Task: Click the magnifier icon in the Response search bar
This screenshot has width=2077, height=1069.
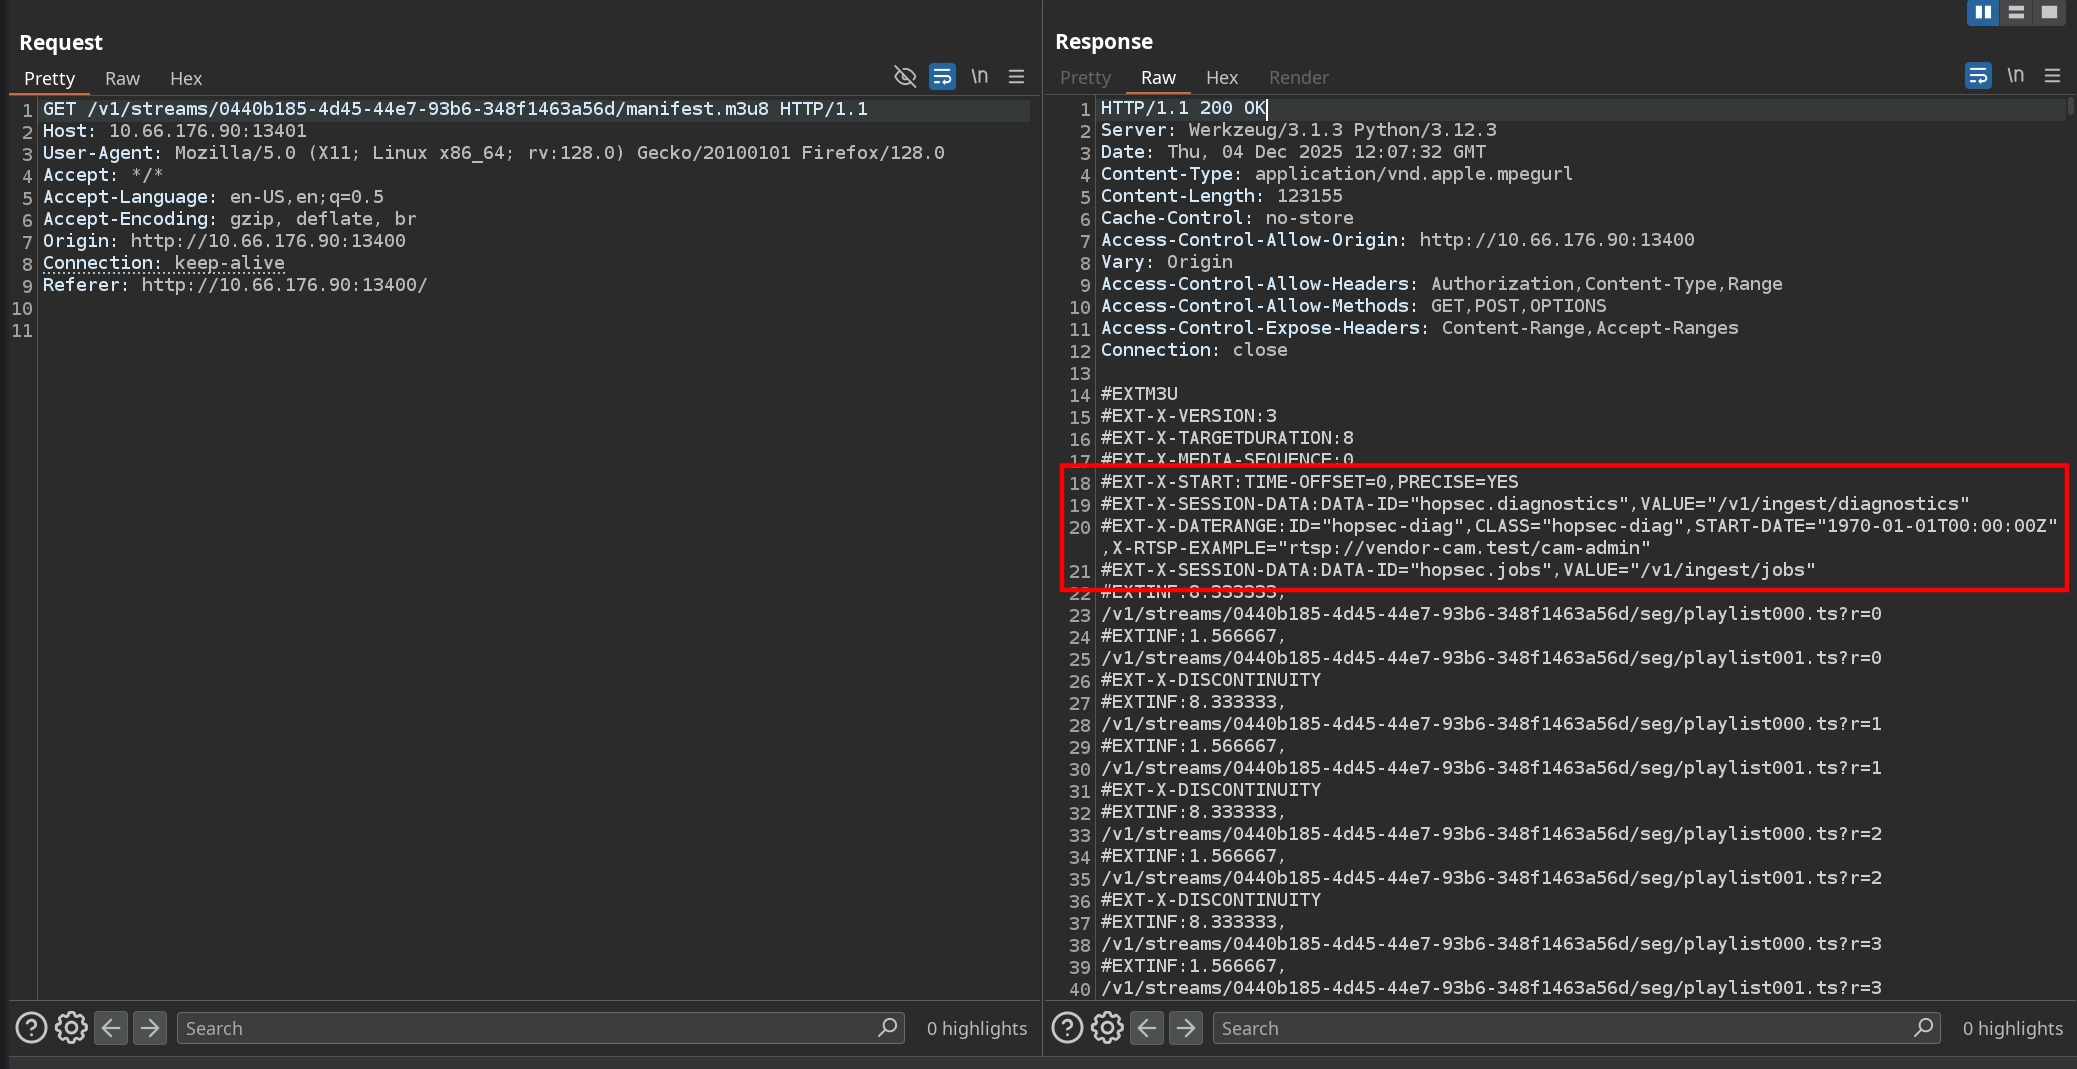Action: pyautogui.click(x=1922, y=1027)
